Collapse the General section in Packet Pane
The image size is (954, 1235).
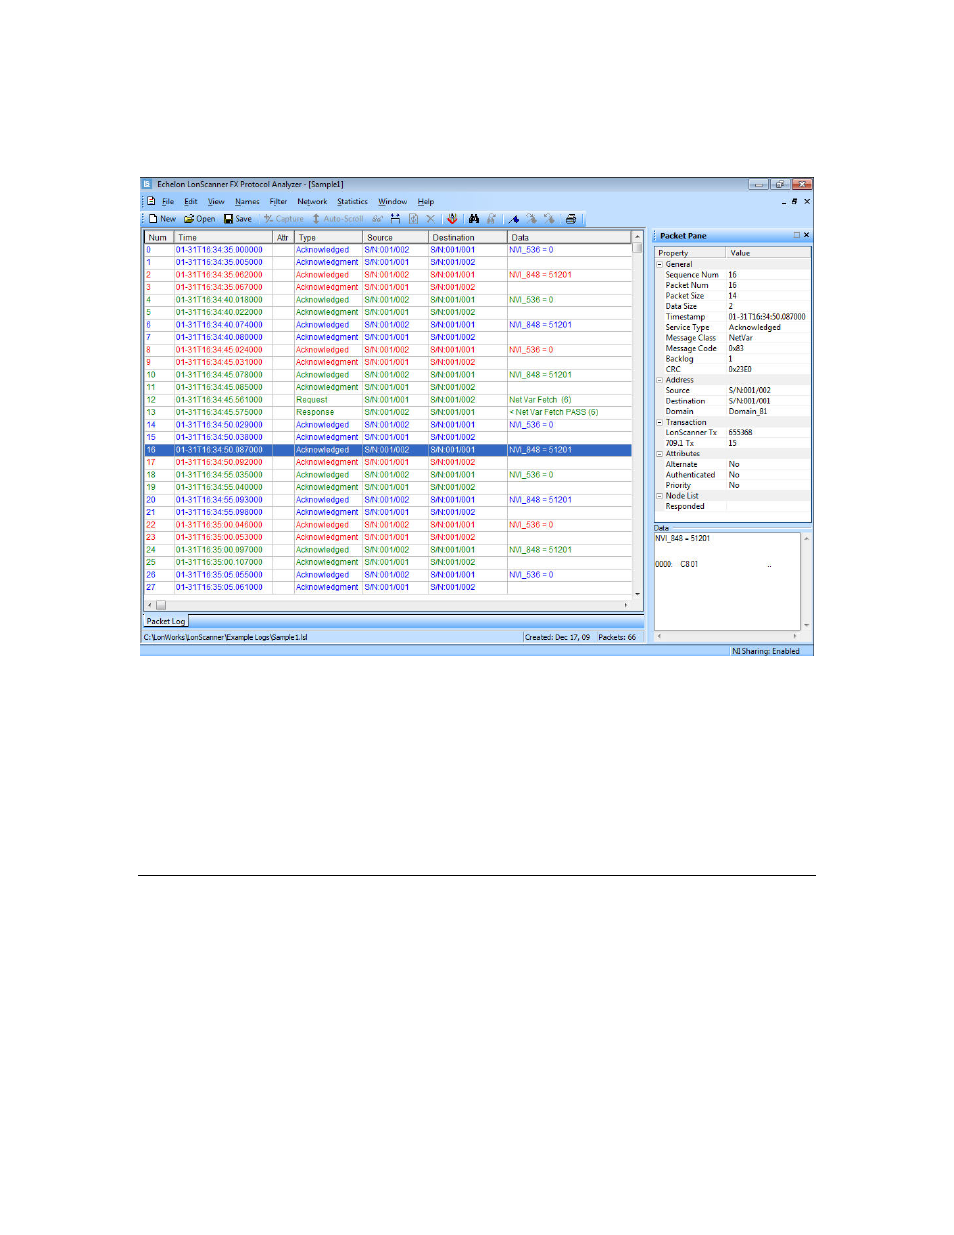pyautogui.click(x=659, y=265)
